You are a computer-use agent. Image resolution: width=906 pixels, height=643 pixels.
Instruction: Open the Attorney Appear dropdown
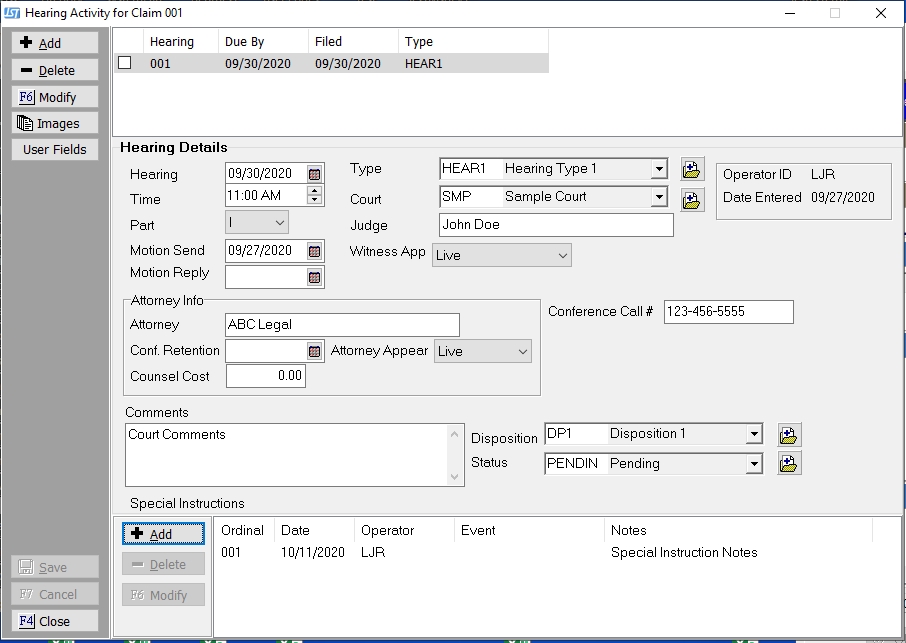(x=522, y=352)
